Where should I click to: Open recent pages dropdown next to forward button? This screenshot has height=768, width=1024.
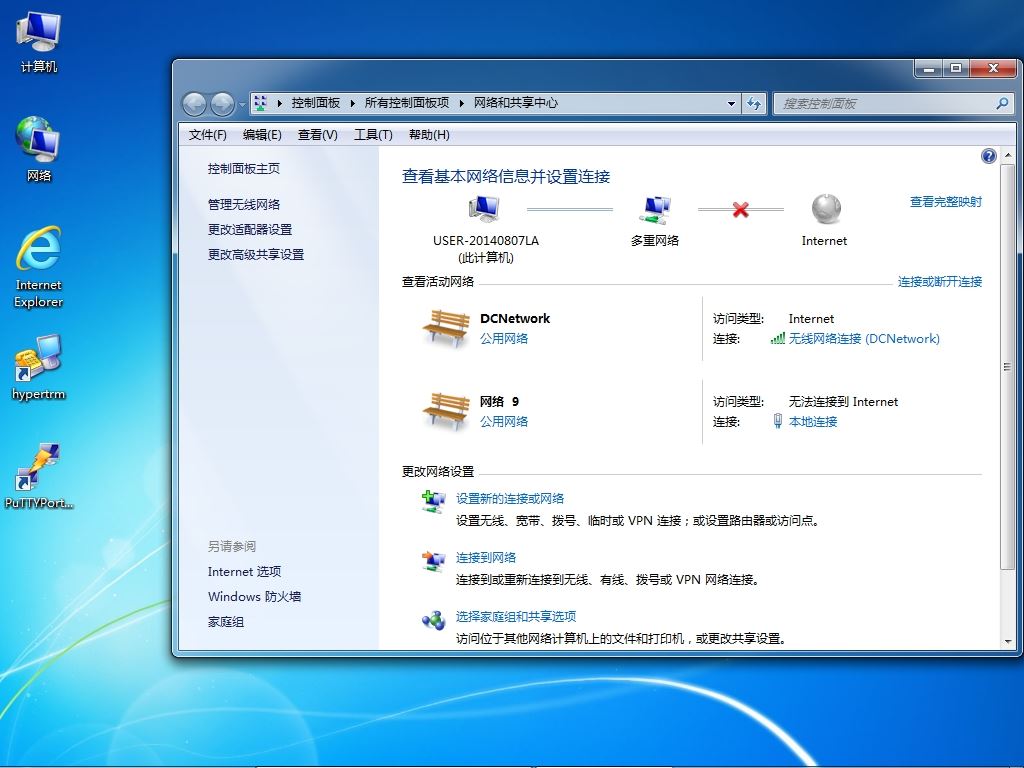242,103
